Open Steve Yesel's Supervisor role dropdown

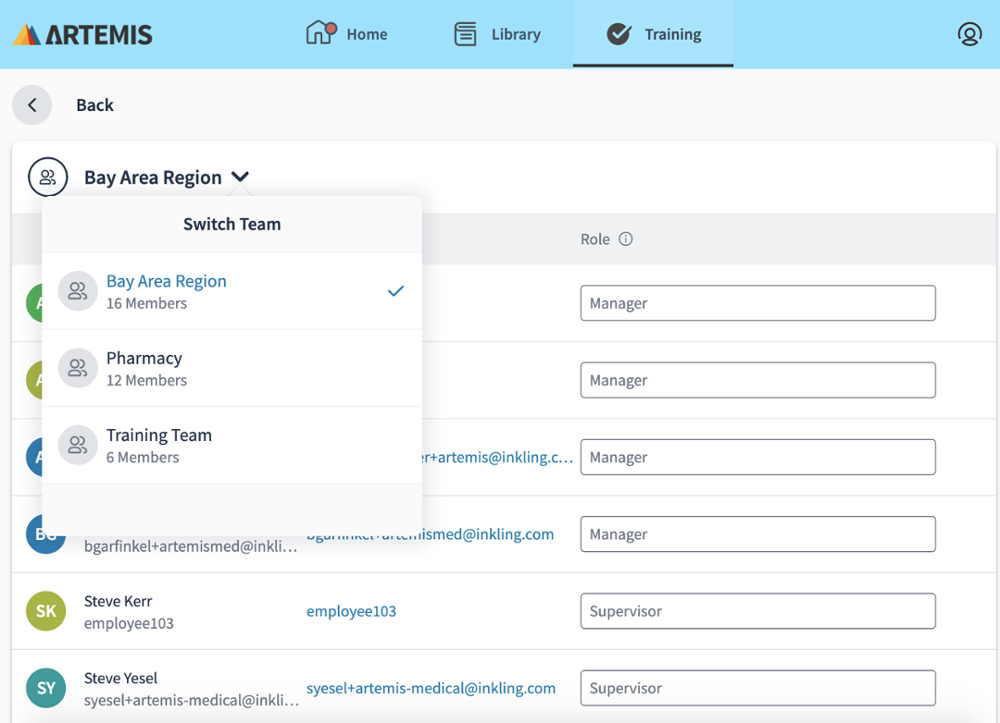point(757,688)
